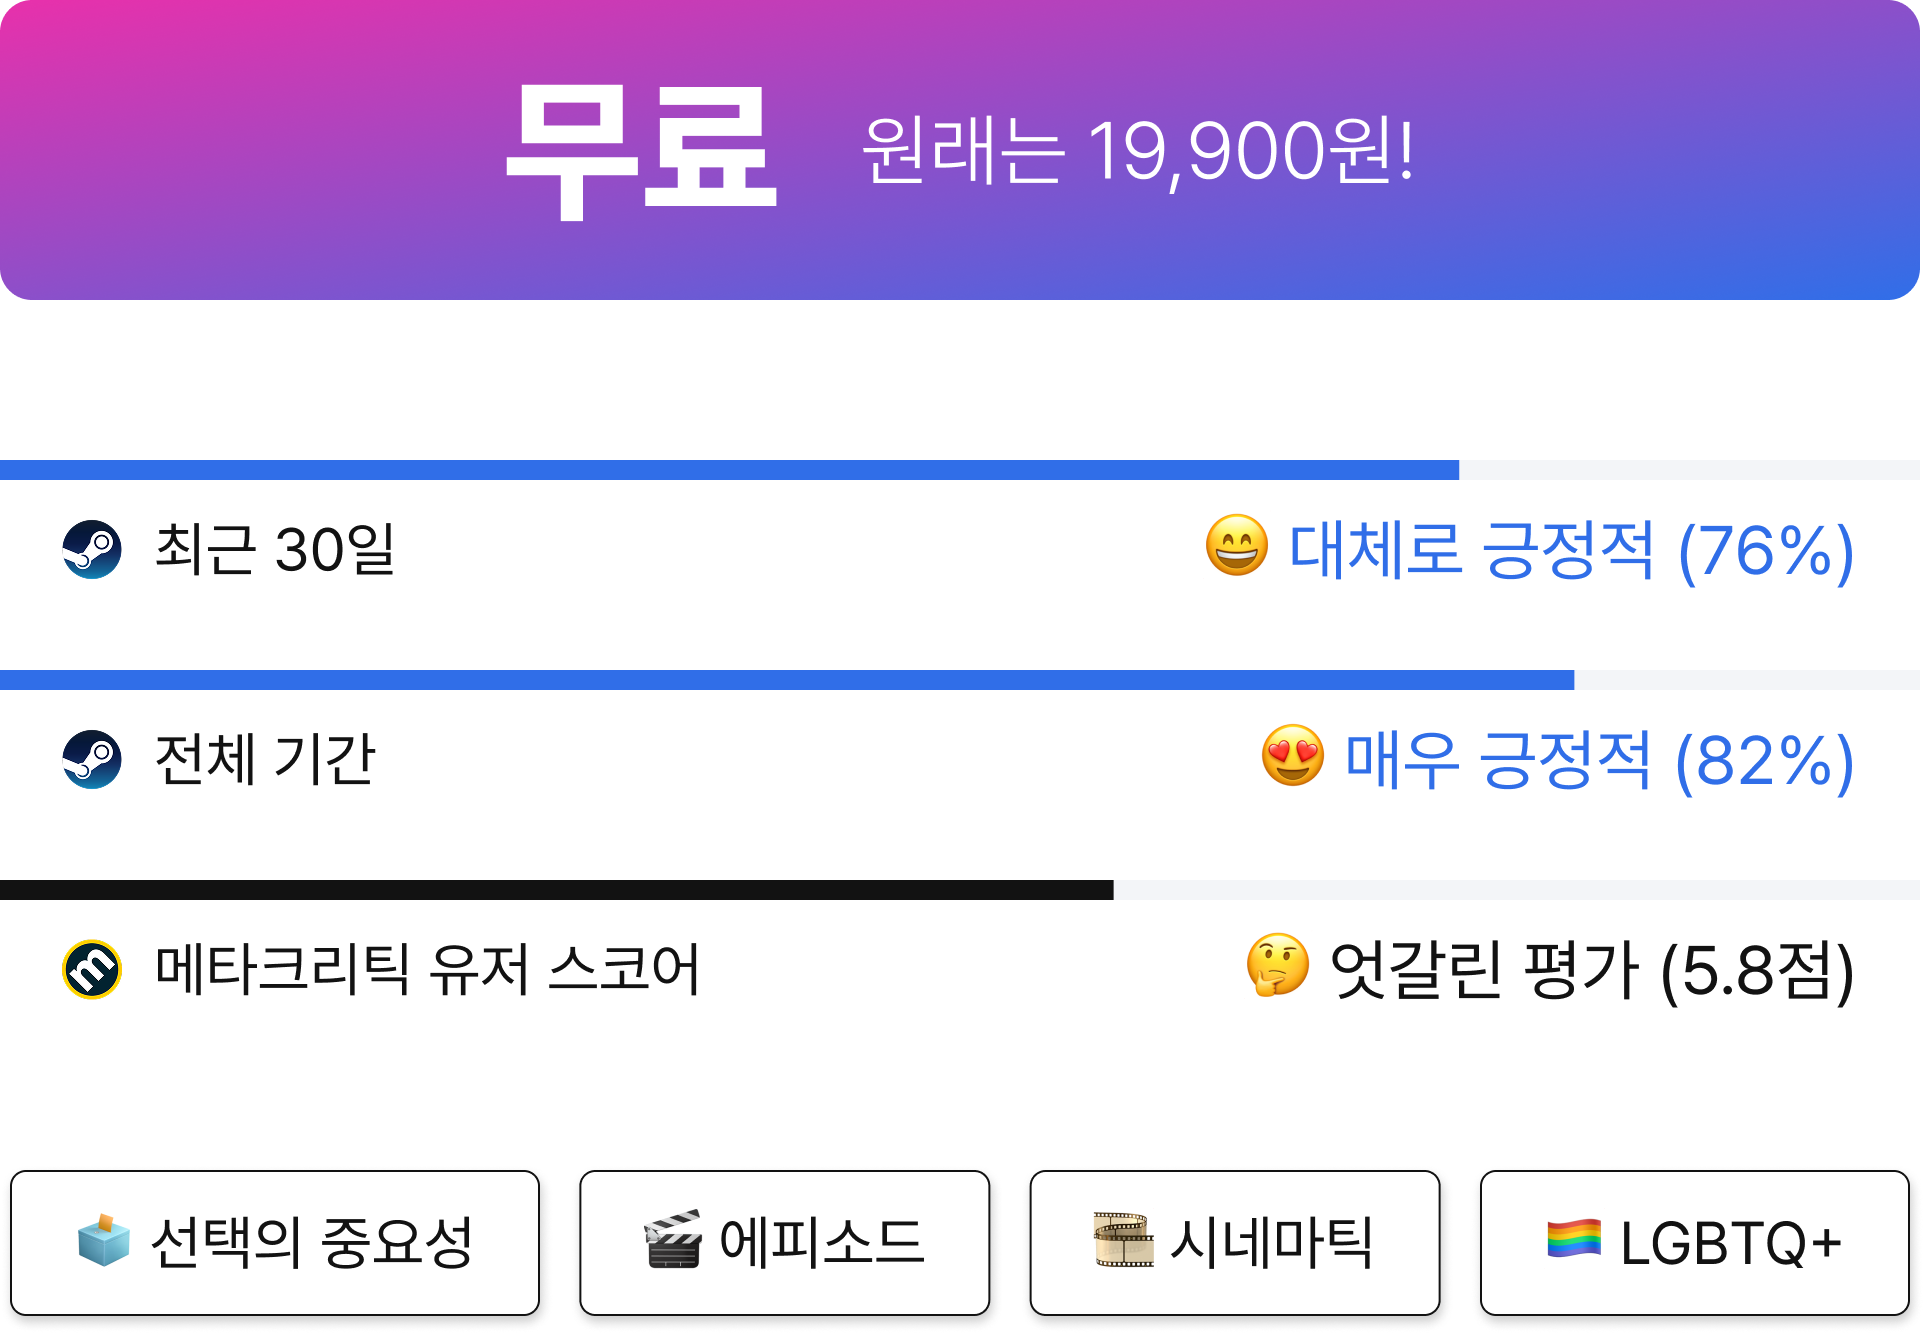1924x1334 pixels.
Task: Click the black Metacritic score progress bar
Action: 557,890
